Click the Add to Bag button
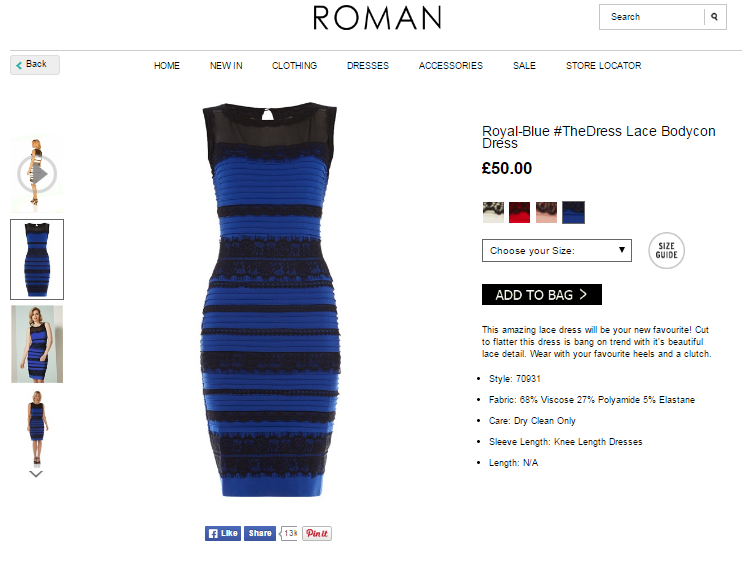The image size is (748, 561). pos(542,295)
